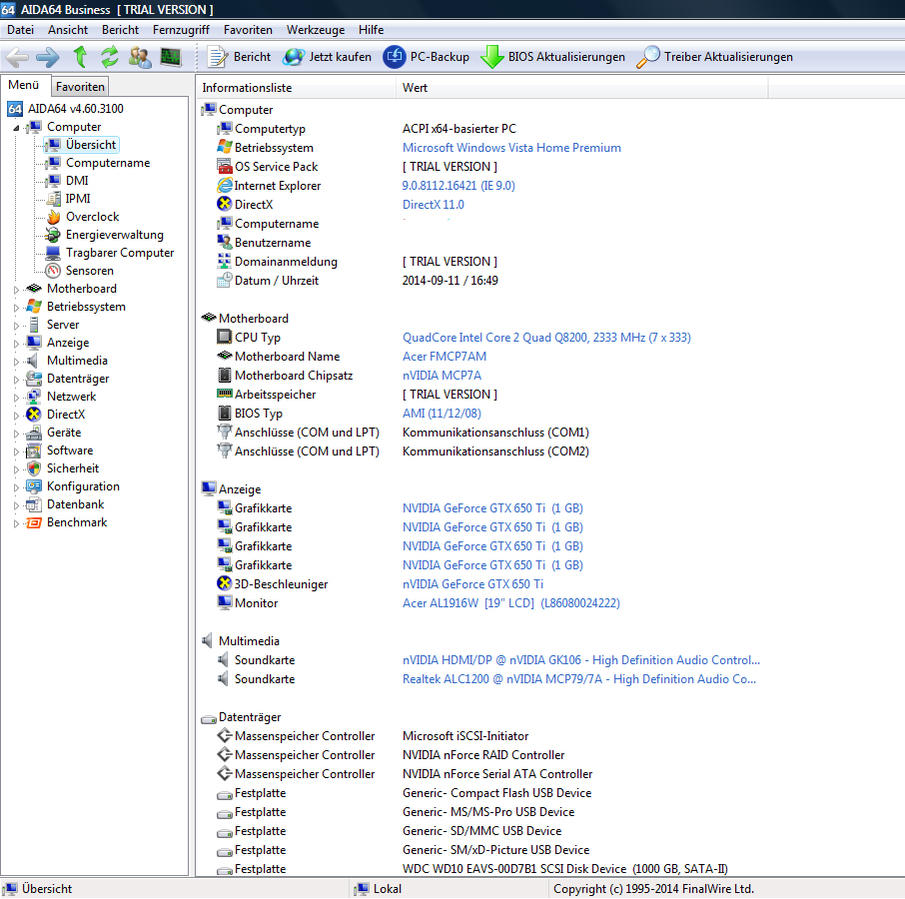Expand the Anzeige tree node
The image size is (905, 899).
point(16,343)
